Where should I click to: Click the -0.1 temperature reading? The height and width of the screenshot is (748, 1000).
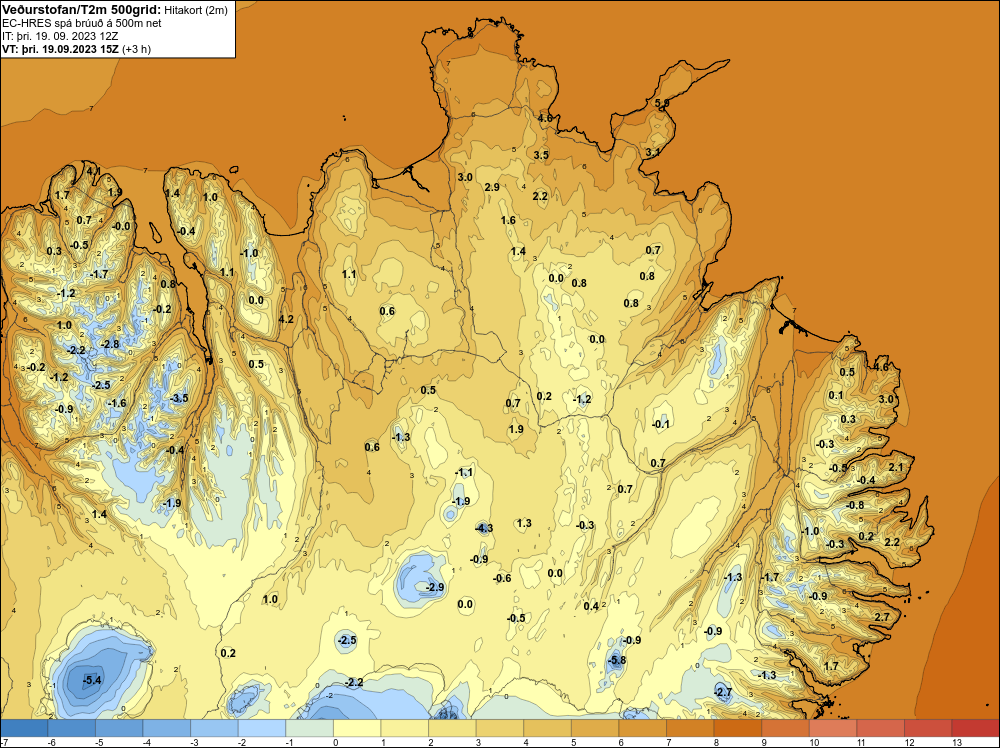[661, 424]
